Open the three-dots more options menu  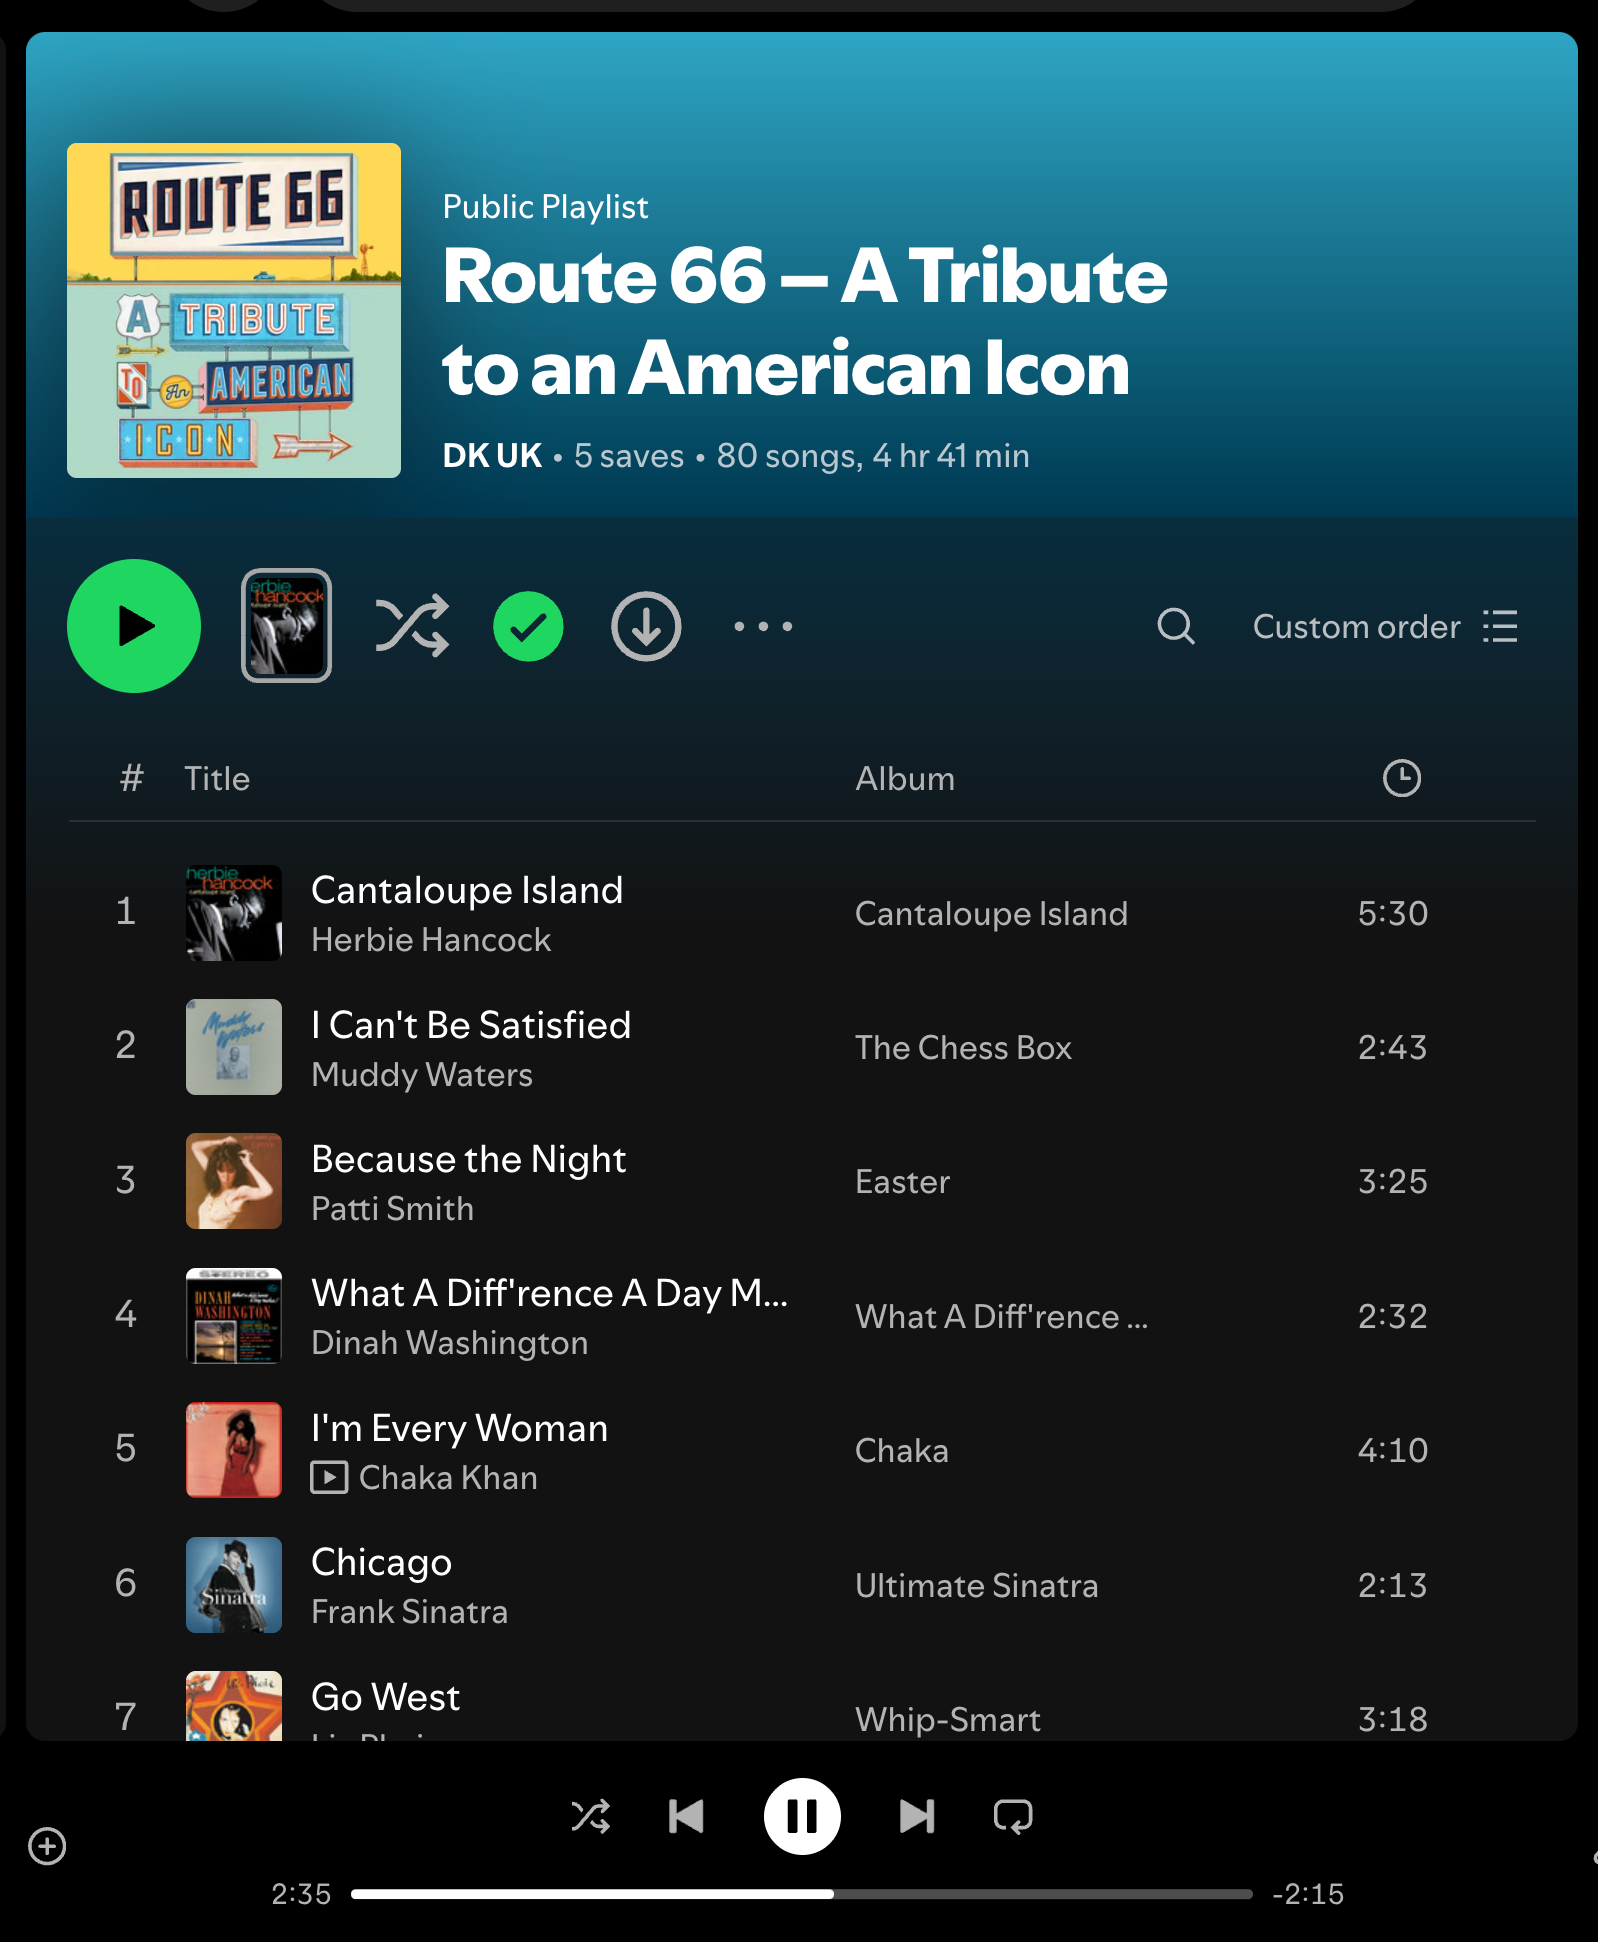click(763, 626)
